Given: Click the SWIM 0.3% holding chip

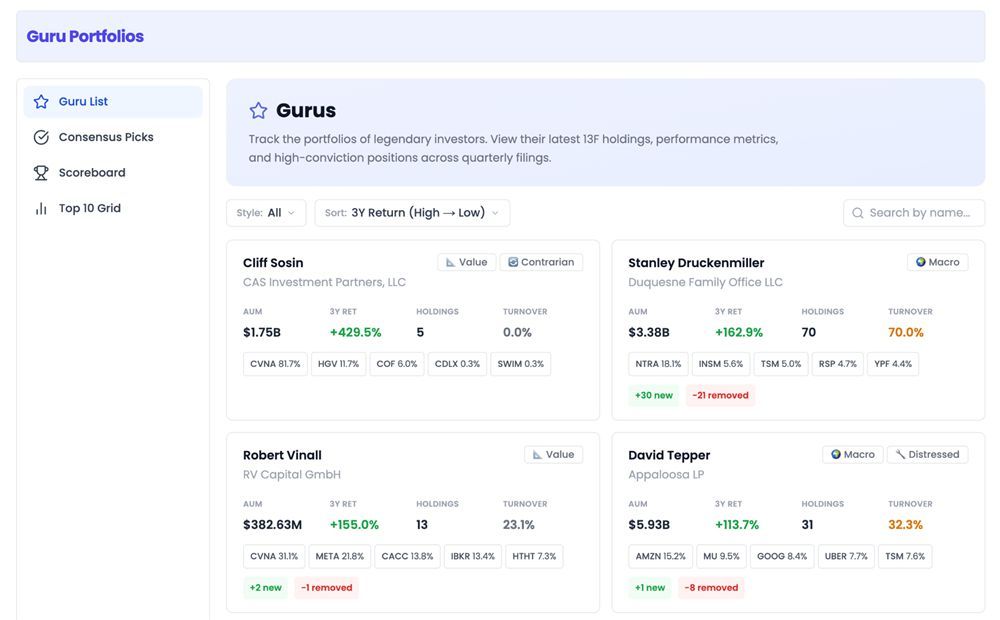Looking at the screenshot, I should [520, 364].
